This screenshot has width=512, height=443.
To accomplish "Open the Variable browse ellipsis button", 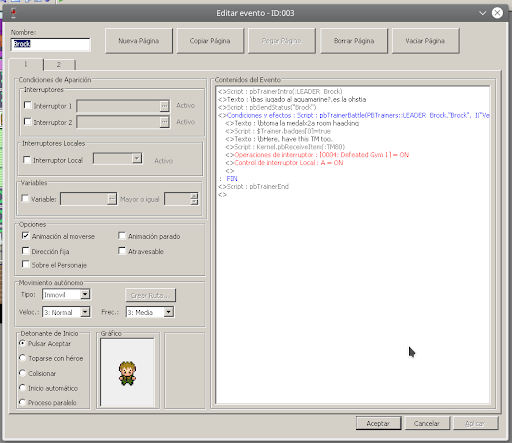I will click(x=112, y=199).
